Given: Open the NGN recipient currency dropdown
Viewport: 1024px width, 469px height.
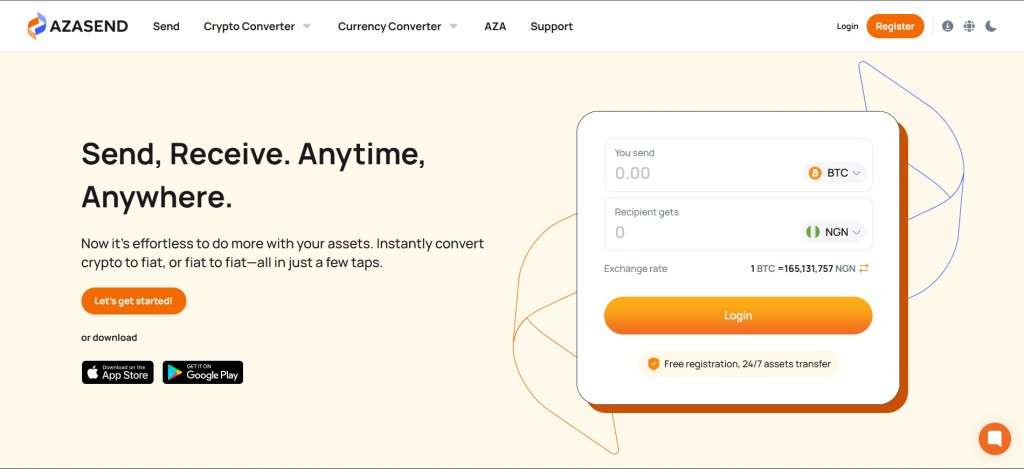Looking at the screenshot, I should click(835, 232).
